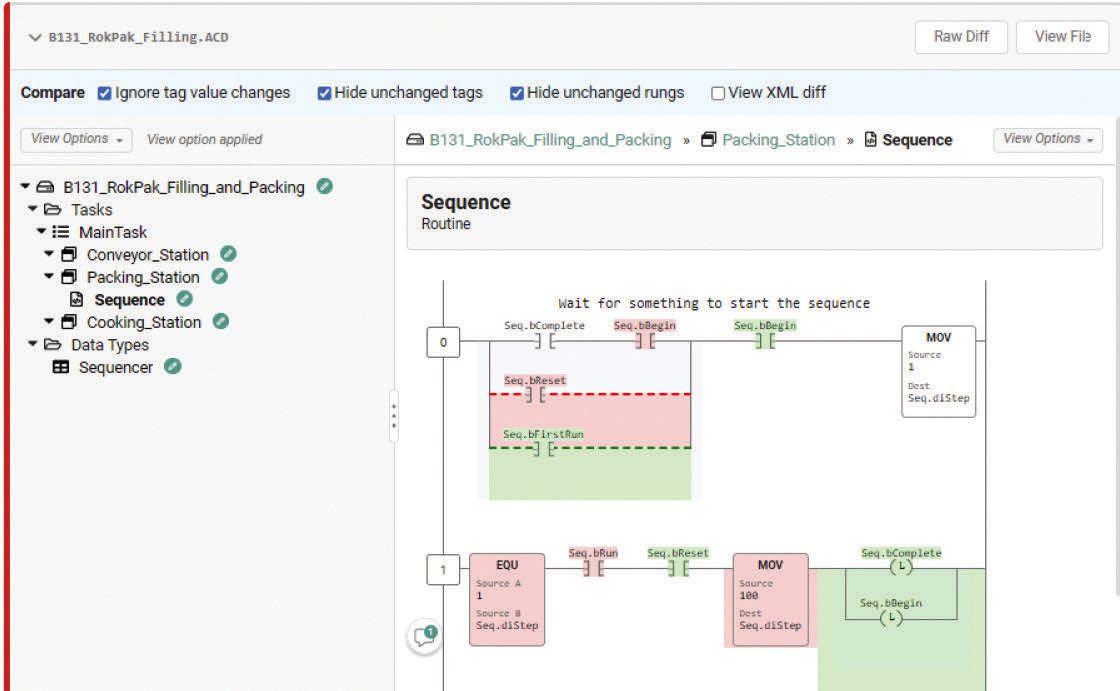Click the modified badge next to Cooking_Station
The width and height of the screenshot is (1120, 691).
coord(221,321)
